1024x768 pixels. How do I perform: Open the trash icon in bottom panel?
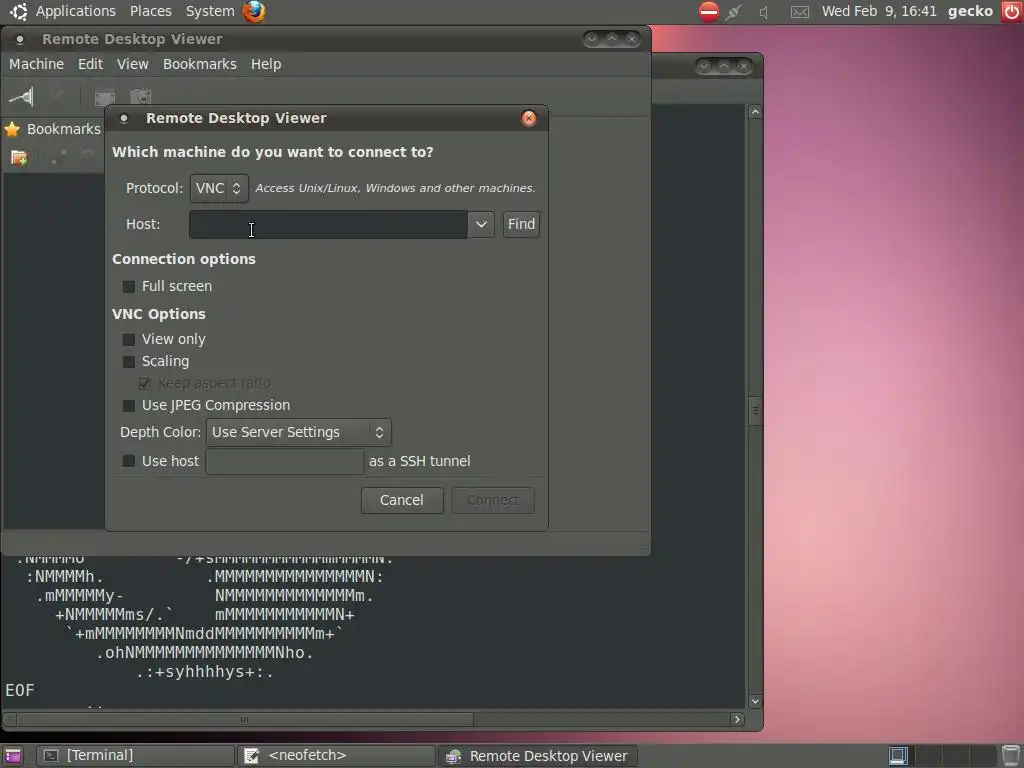tap(1010, 756)
